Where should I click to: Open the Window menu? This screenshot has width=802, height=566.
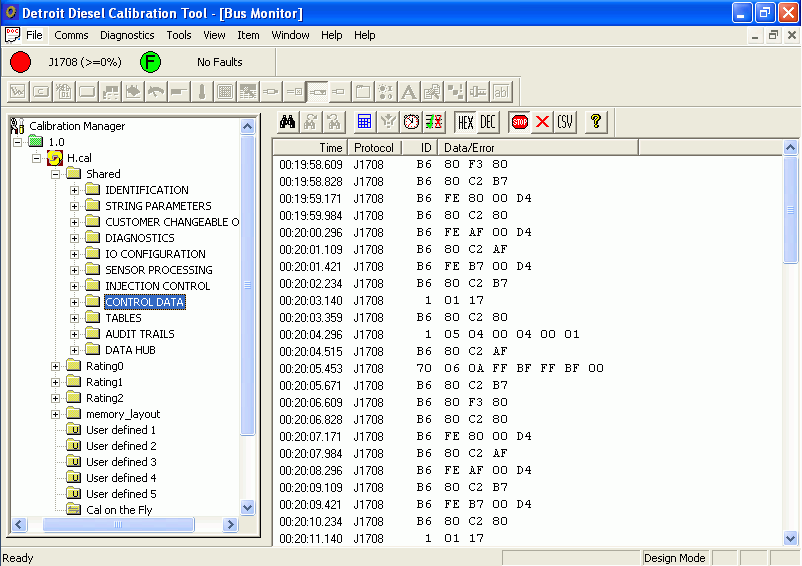[x=290, y=35]
